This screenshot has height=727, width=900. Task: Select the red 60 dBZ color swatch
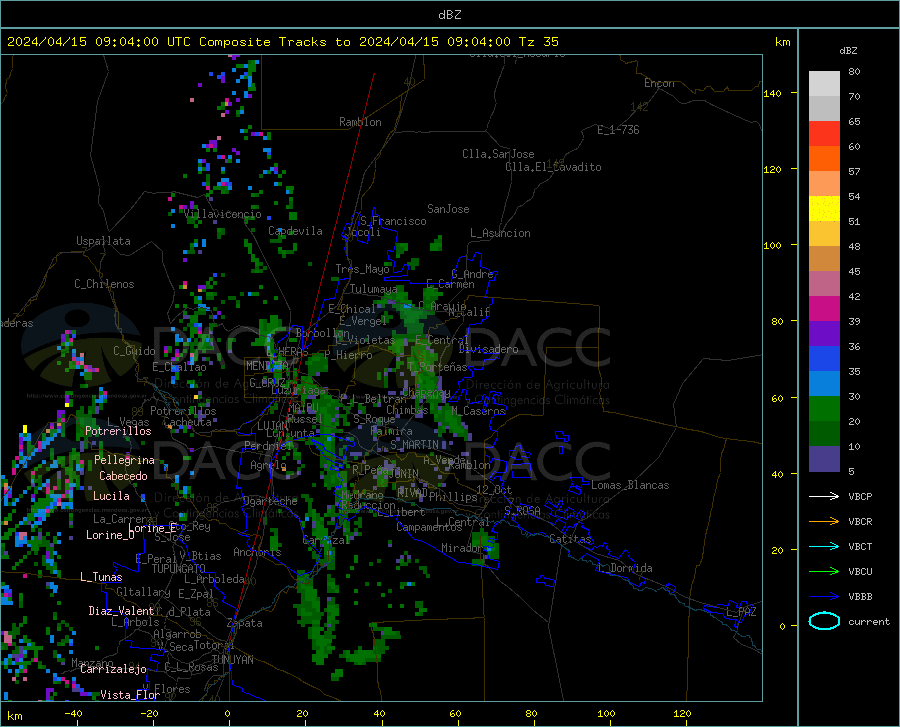[x=824, y=134]
